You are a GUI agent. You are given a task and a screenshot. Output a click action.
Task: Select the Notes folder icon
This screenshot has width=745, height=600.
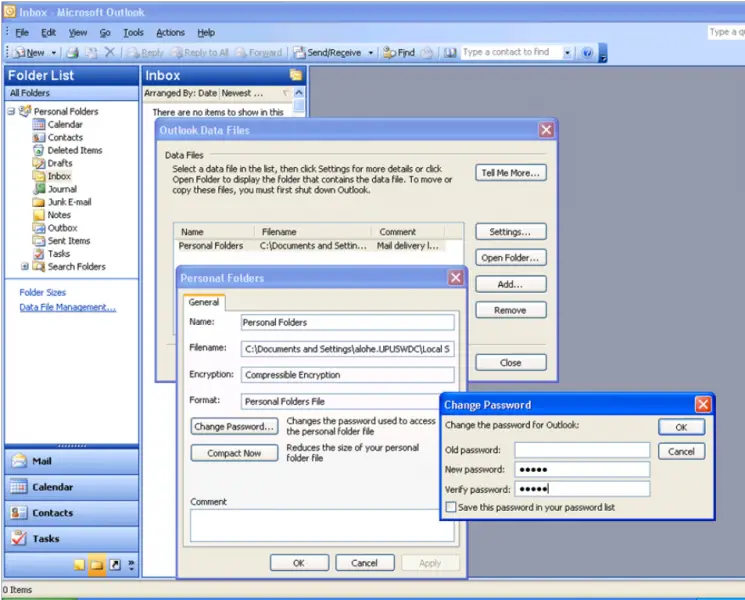38,215
